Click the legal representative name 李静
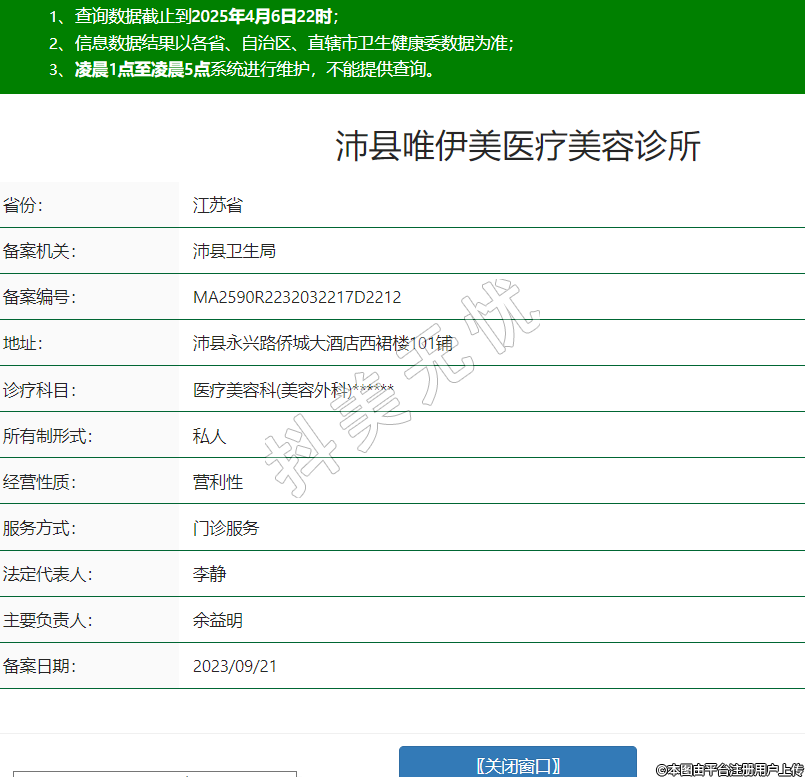Screen dimensions: 805x777 (210, 574)
